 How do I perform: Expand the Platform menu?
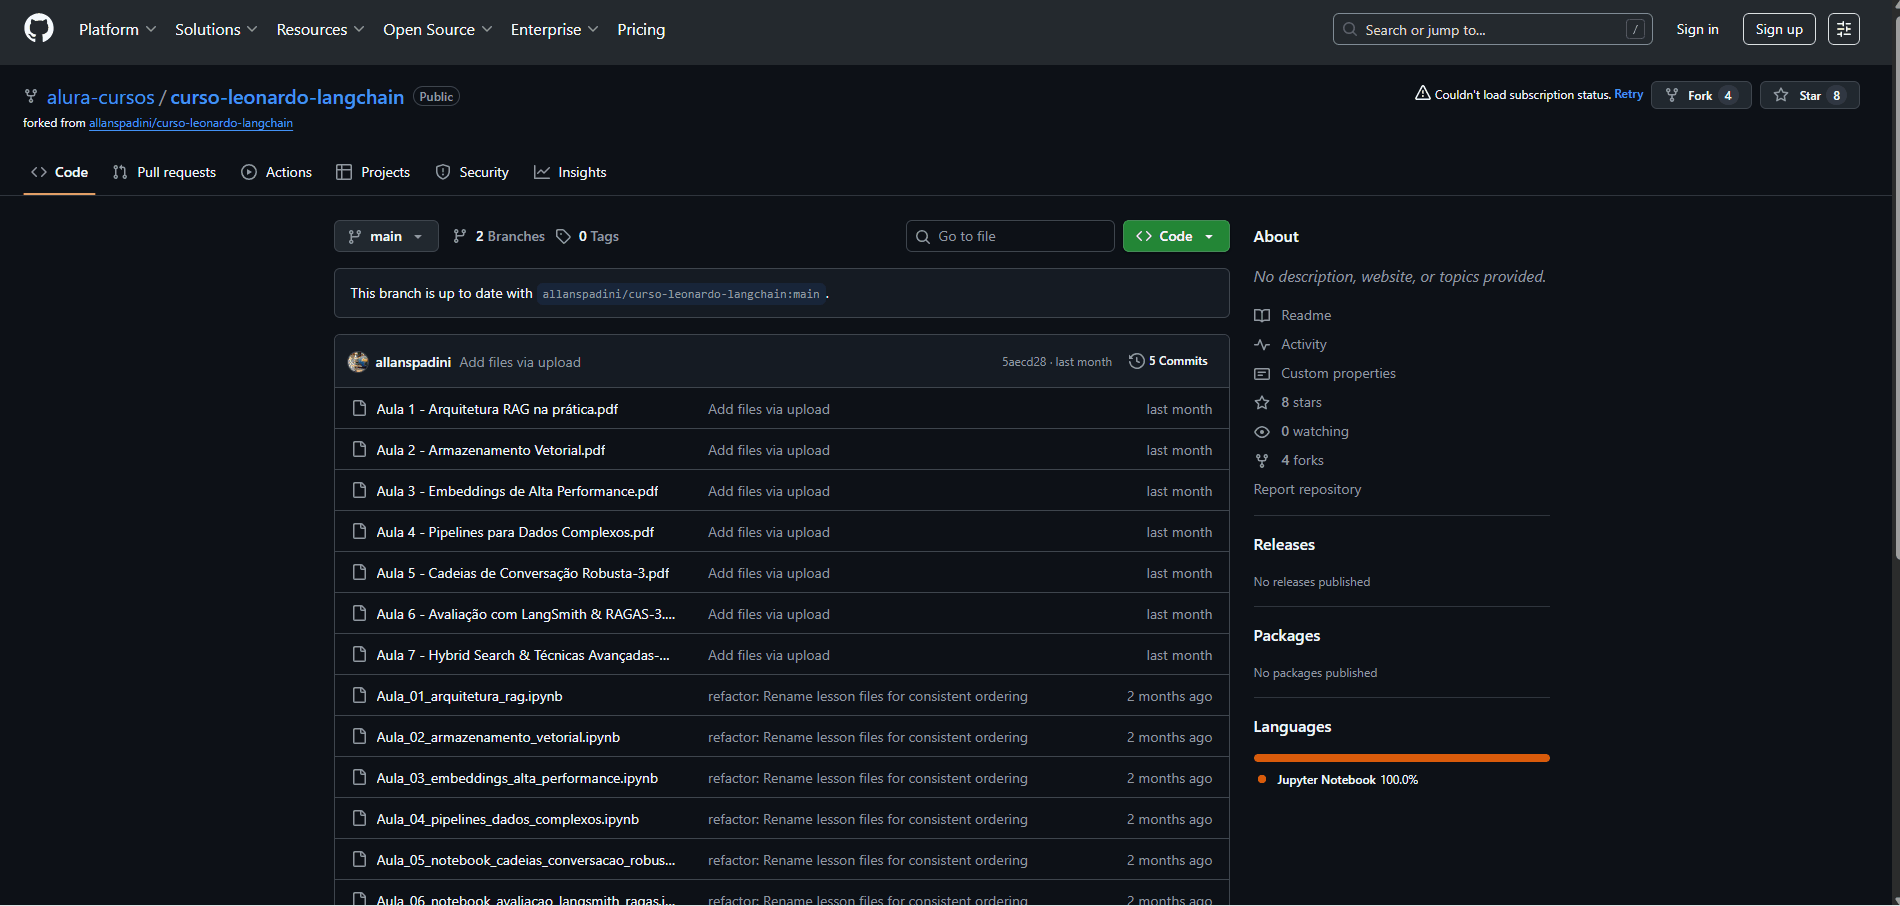(117, 30)
